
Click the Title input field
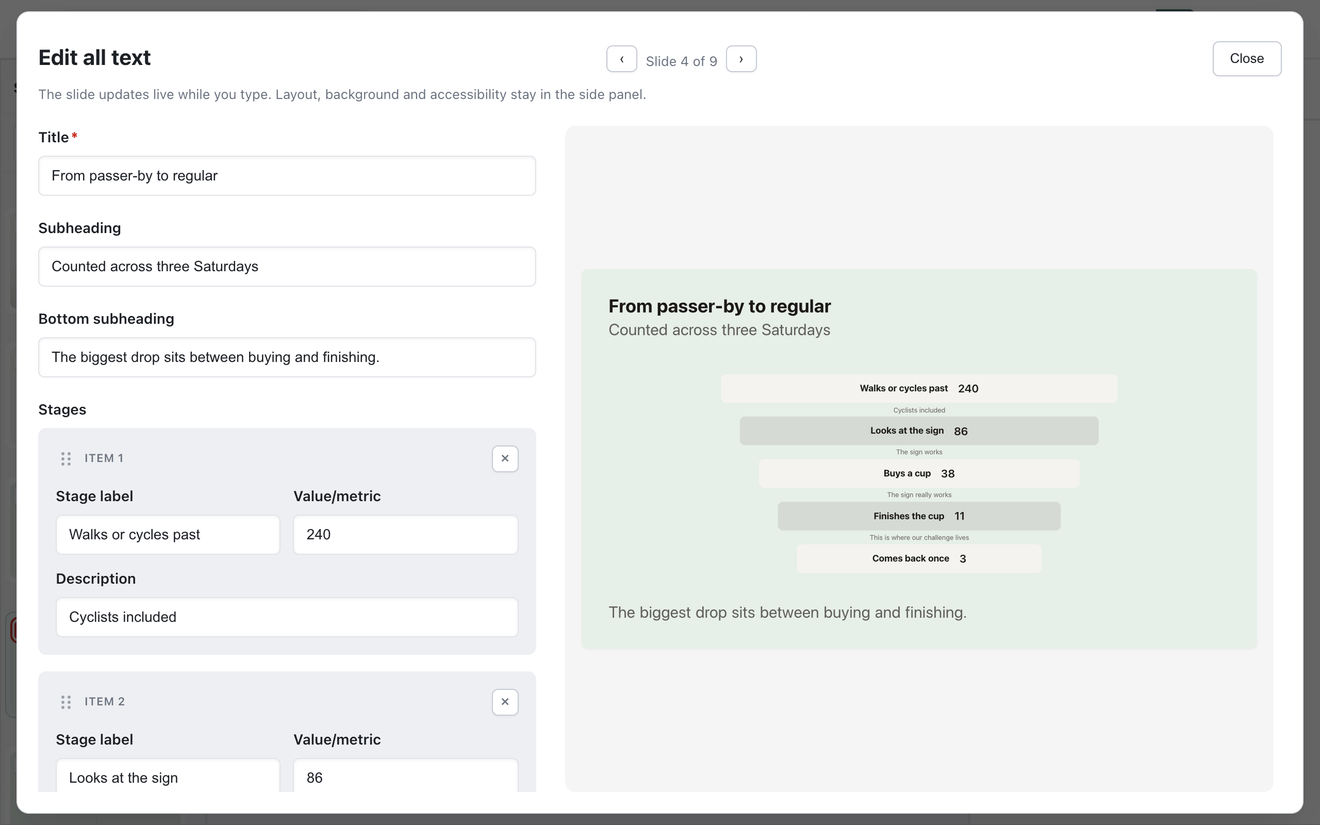[x=287, y=176]
